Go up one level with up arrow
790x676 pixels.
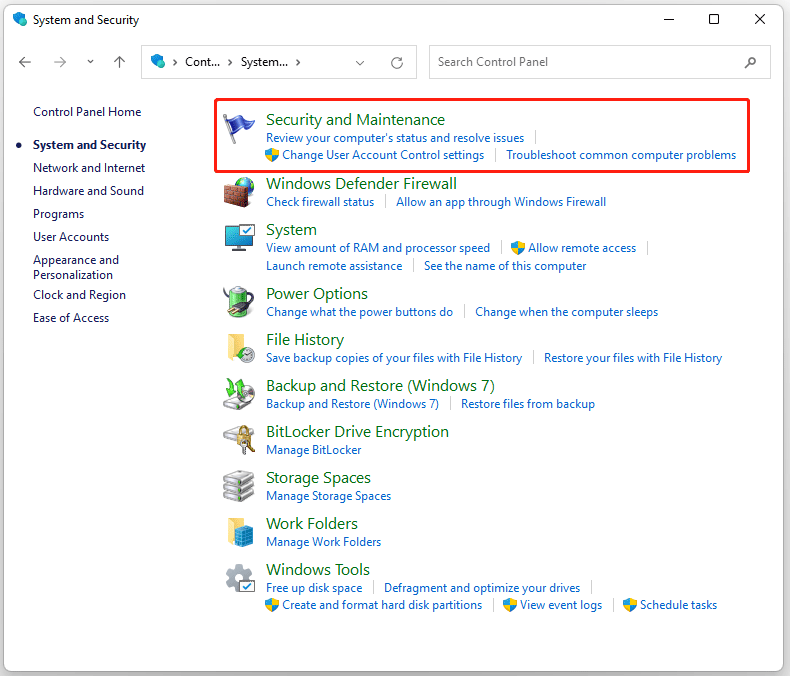(119, 62)
